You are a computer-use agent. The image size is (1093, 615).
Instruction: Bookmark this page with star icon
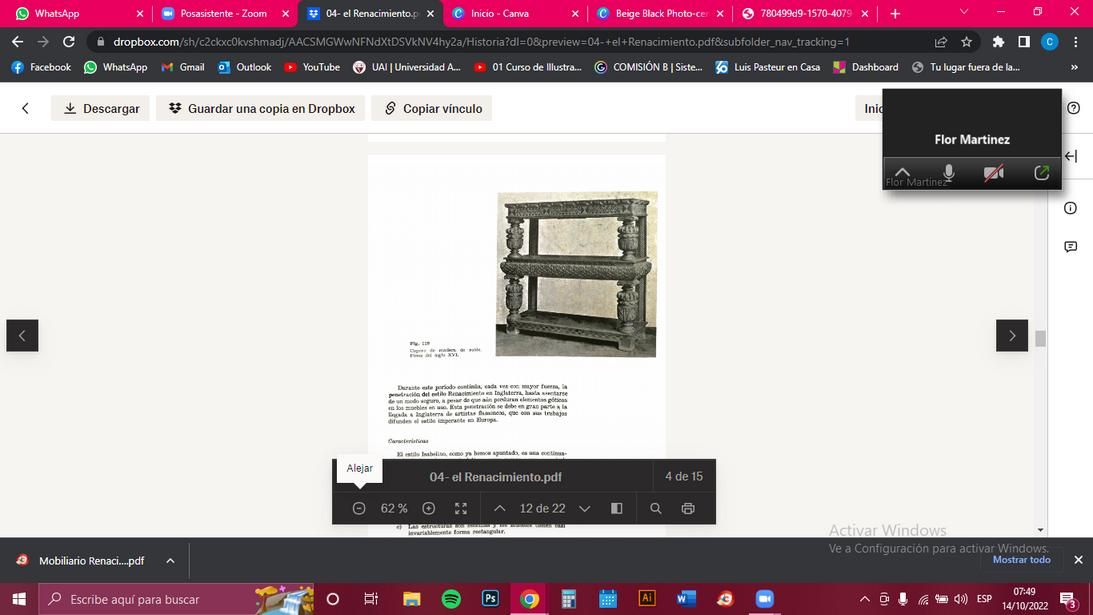tap(966, 42)
